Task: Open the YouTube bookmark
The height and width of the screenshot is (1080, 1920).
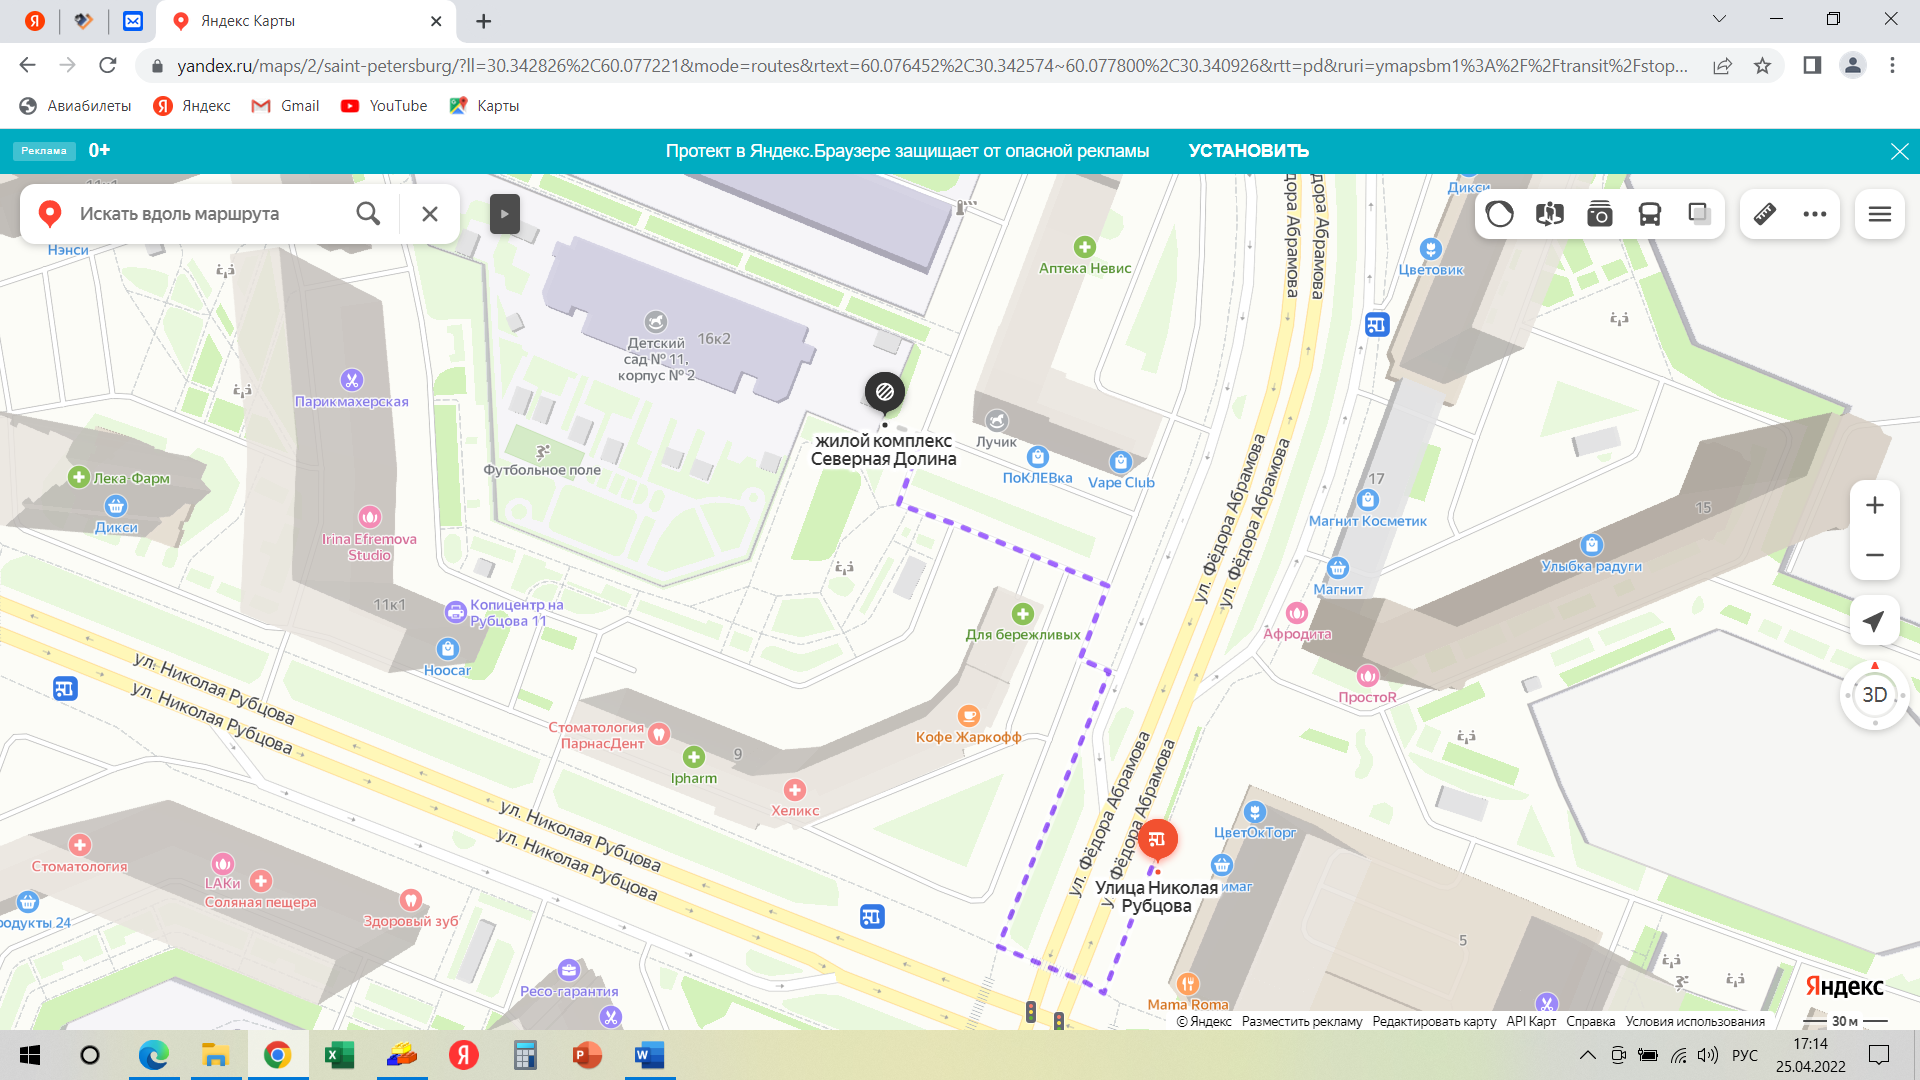Action: 384,106
